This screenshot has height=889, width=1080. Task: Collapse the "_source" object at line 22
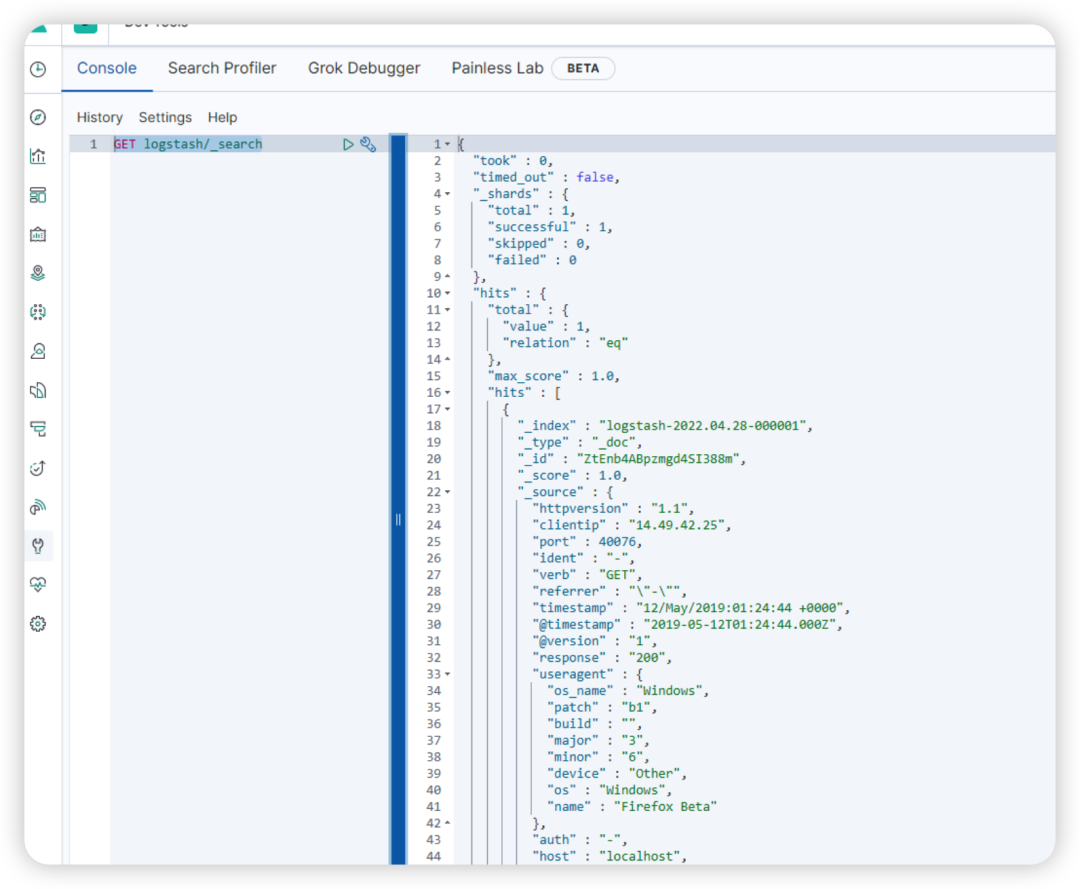pyautogui.click(x=447, y=492)
